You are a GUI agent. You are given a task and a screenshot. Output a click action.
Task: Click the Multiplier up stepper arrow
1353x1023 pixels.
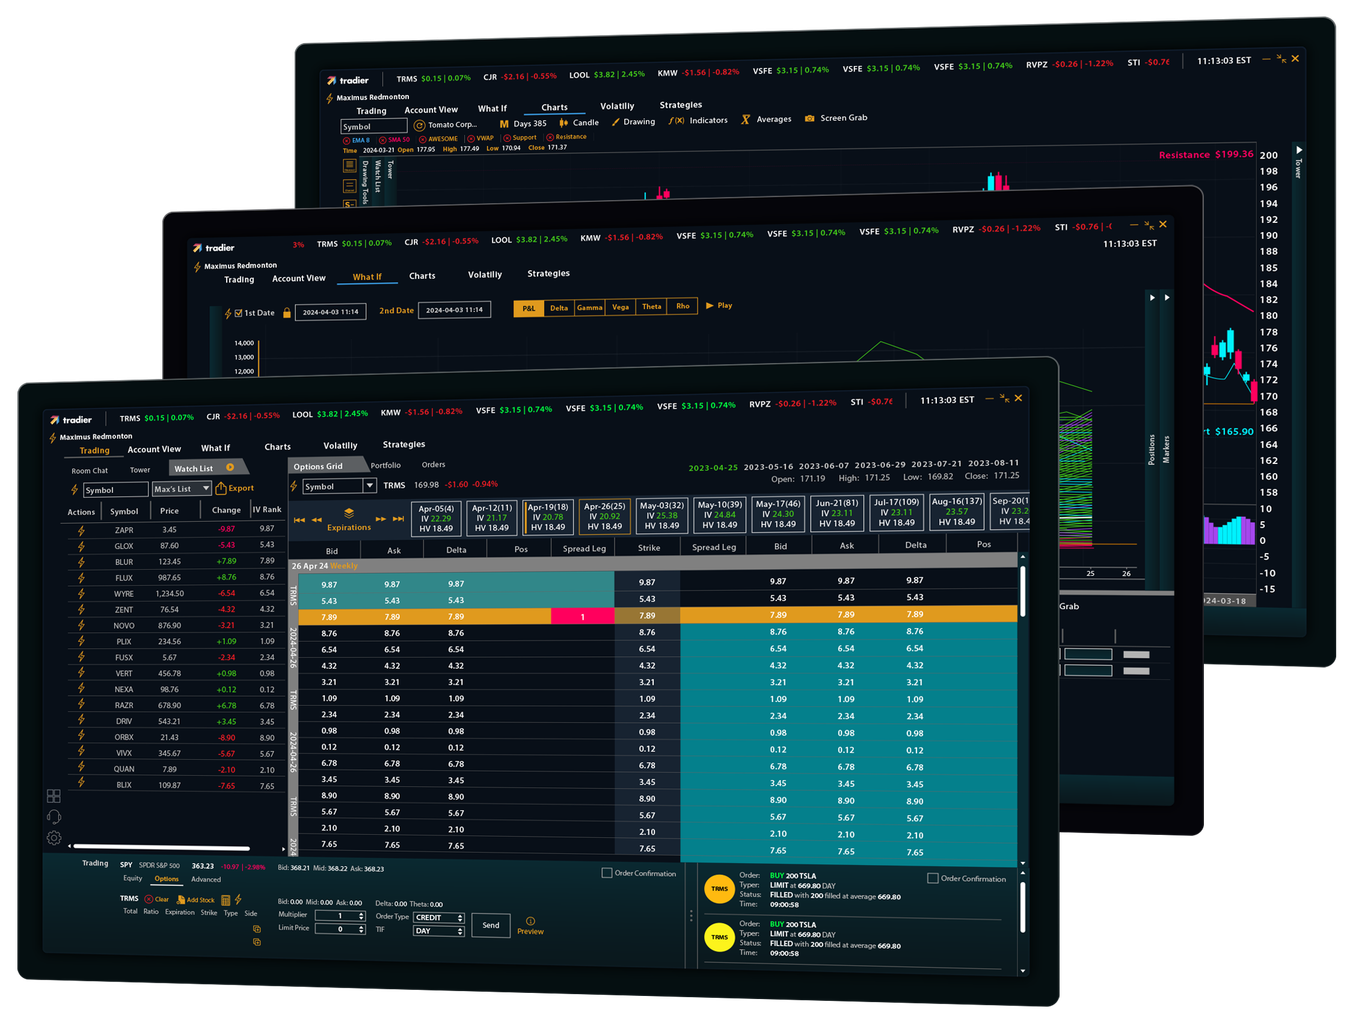pos(360,912)
